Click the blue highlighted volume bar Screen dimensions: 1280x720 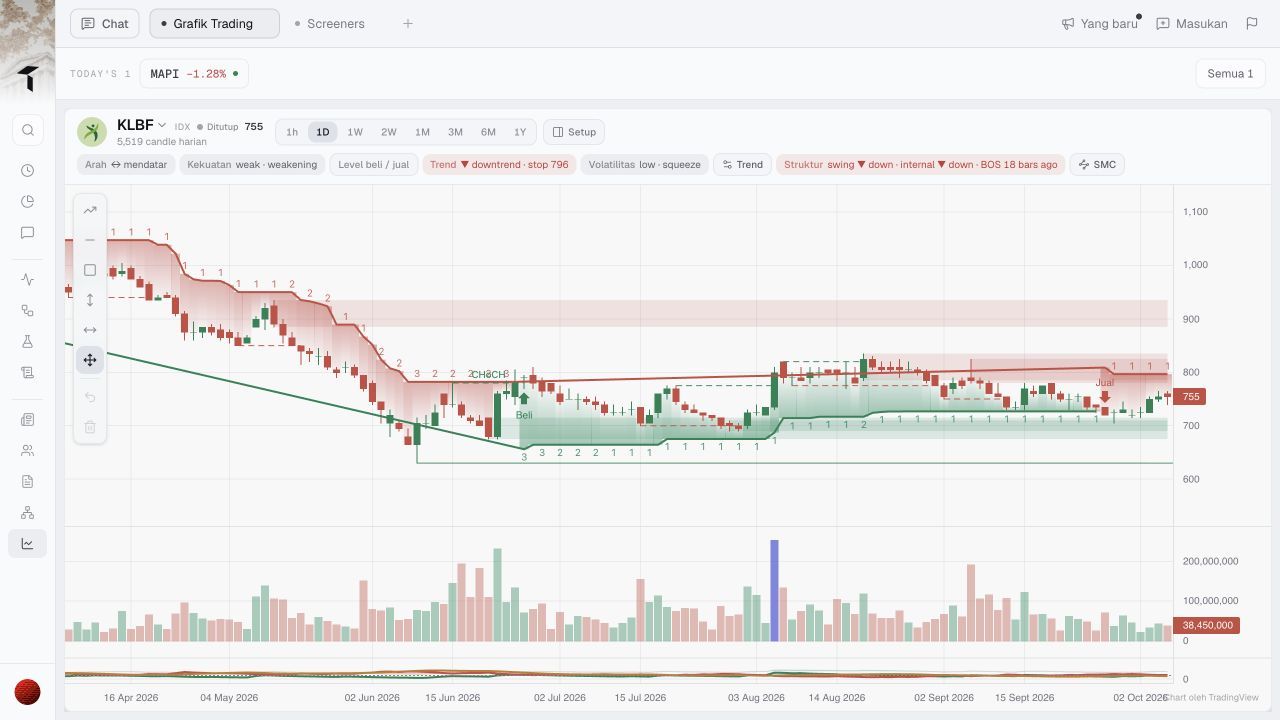click(774, 591)
